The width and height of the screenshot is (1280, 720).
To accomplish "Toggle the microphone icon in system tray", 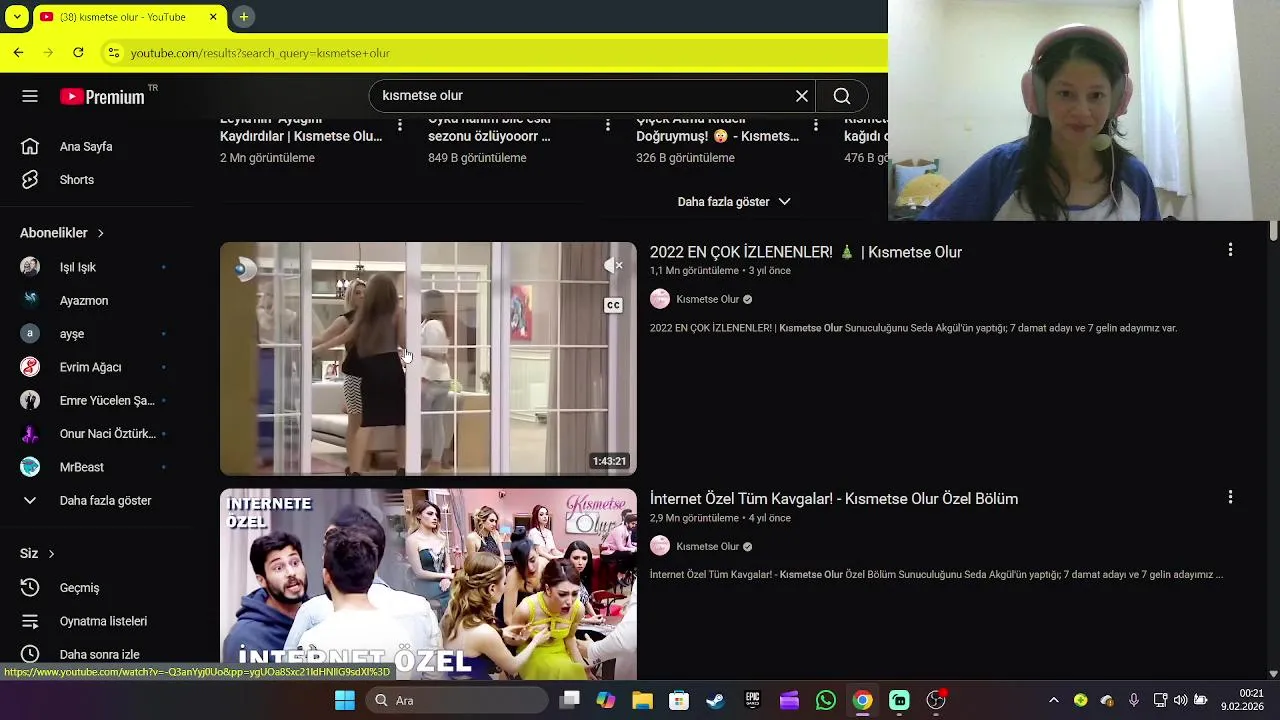I will (1133, 700).
